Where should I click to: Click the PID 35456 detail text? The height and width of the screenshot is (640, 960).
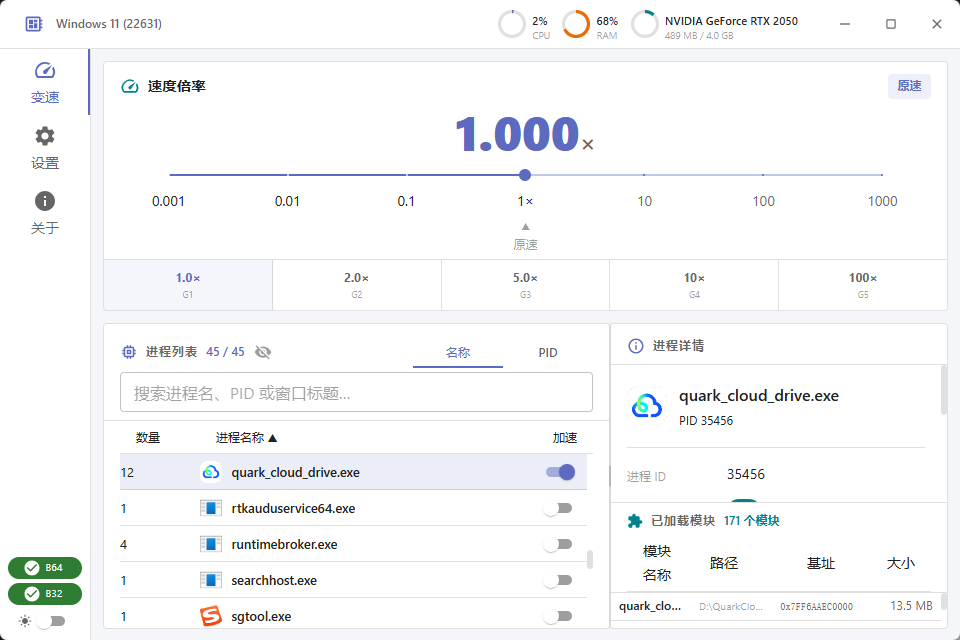706,421
